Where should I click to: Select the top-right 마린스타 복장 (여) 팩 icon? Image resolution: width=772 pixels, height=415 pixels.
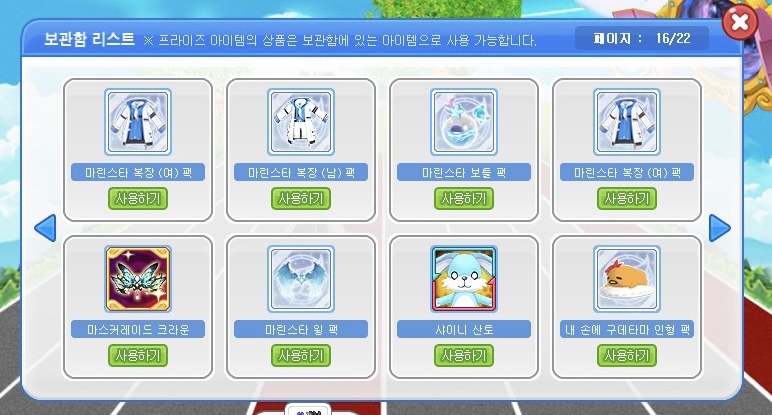[x=627, y=122]
